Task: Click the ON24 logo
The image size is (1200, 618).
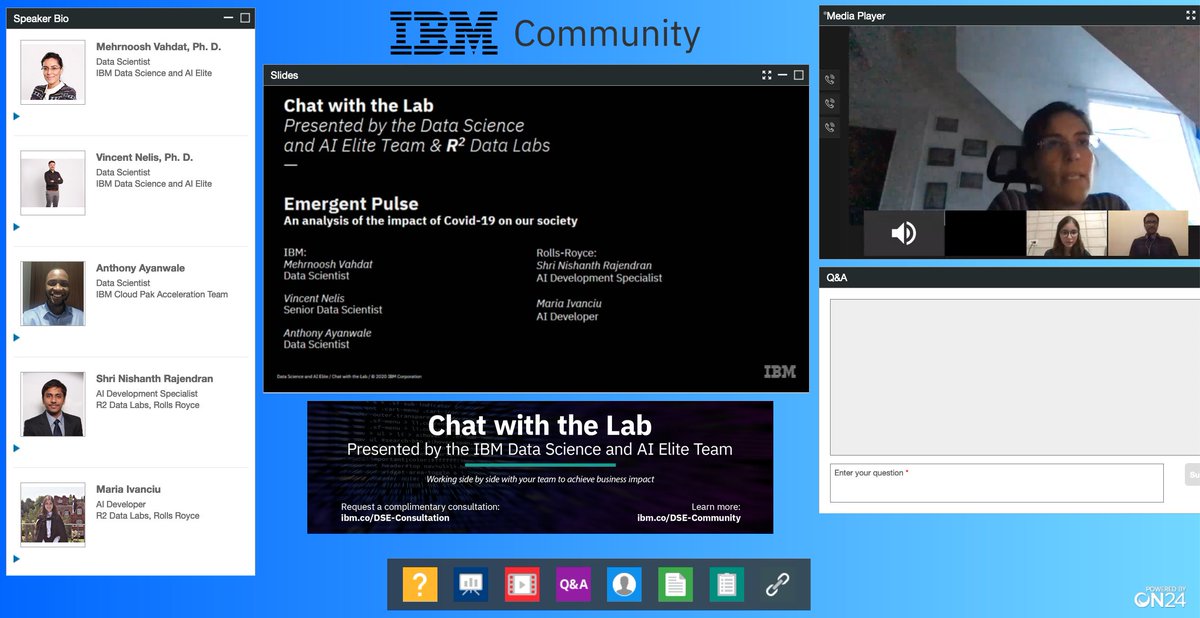Action: point(1160,596)
